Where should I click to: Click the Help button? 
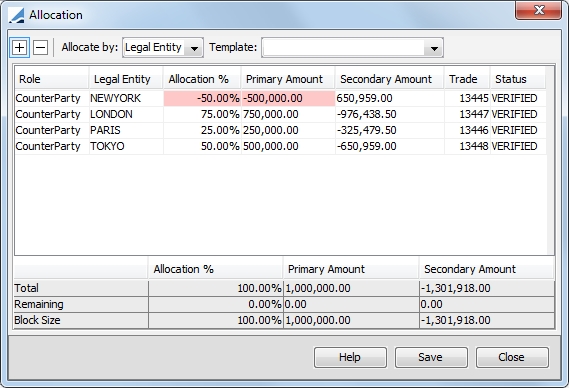[350, 357]
